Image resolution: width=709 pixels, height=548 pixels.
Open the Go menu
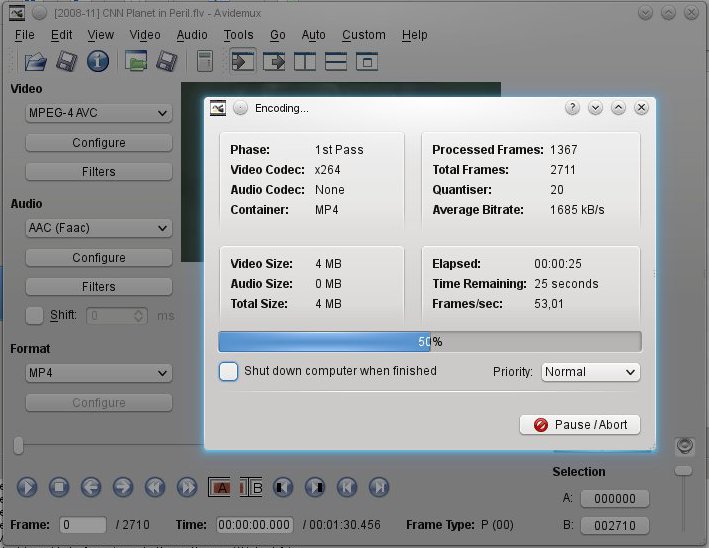[x=278, y=35]
